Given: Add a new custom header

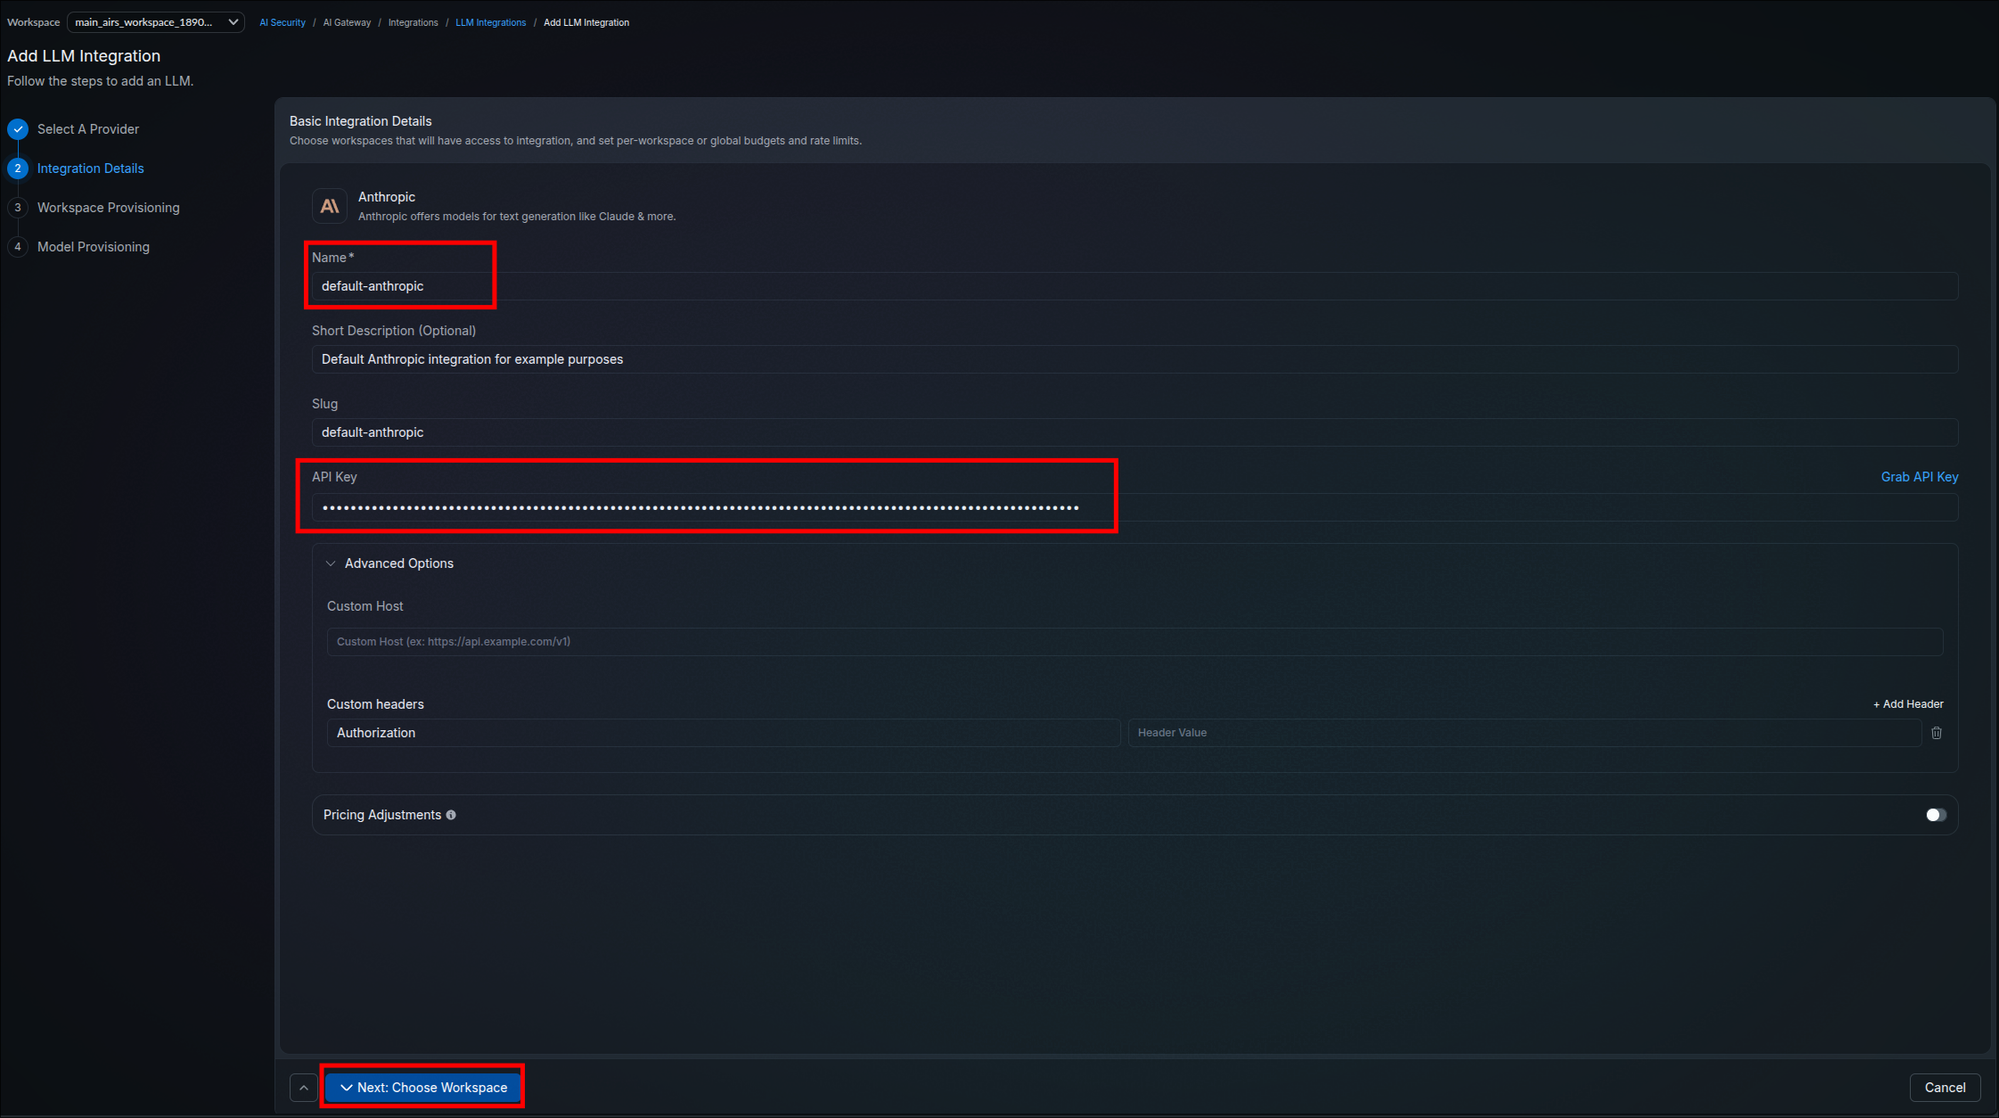Looking at the screenshot, I should point(1908,704).
